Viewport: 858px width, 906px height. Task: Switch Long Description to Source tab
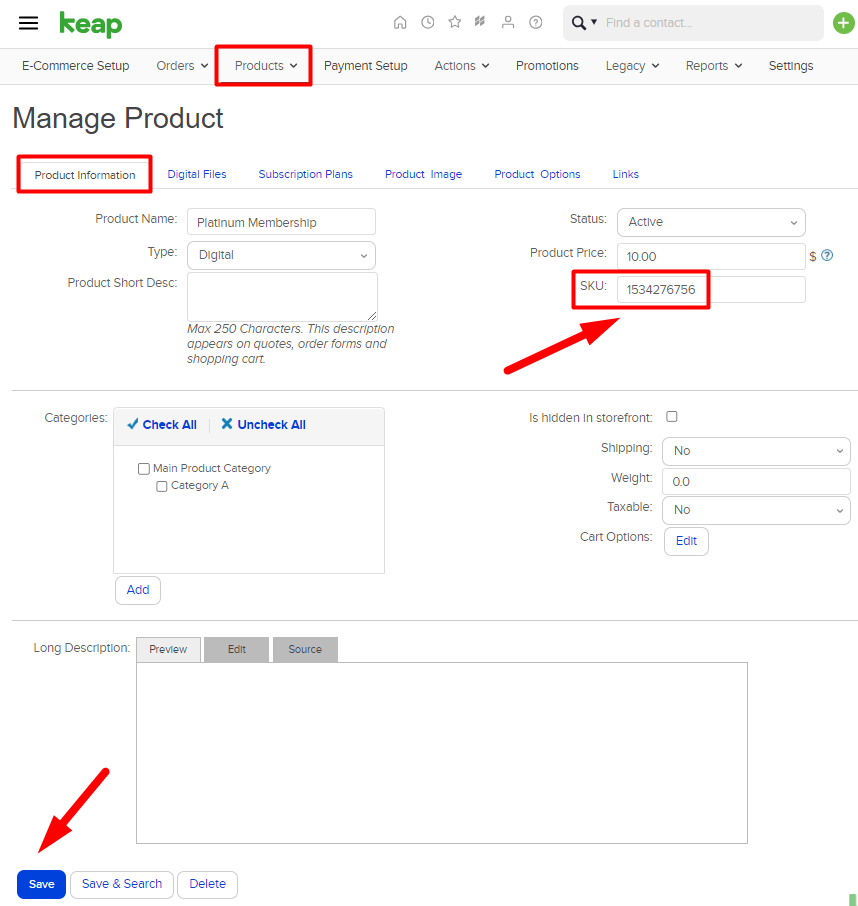pyautogui.click(x=305, y=649)
